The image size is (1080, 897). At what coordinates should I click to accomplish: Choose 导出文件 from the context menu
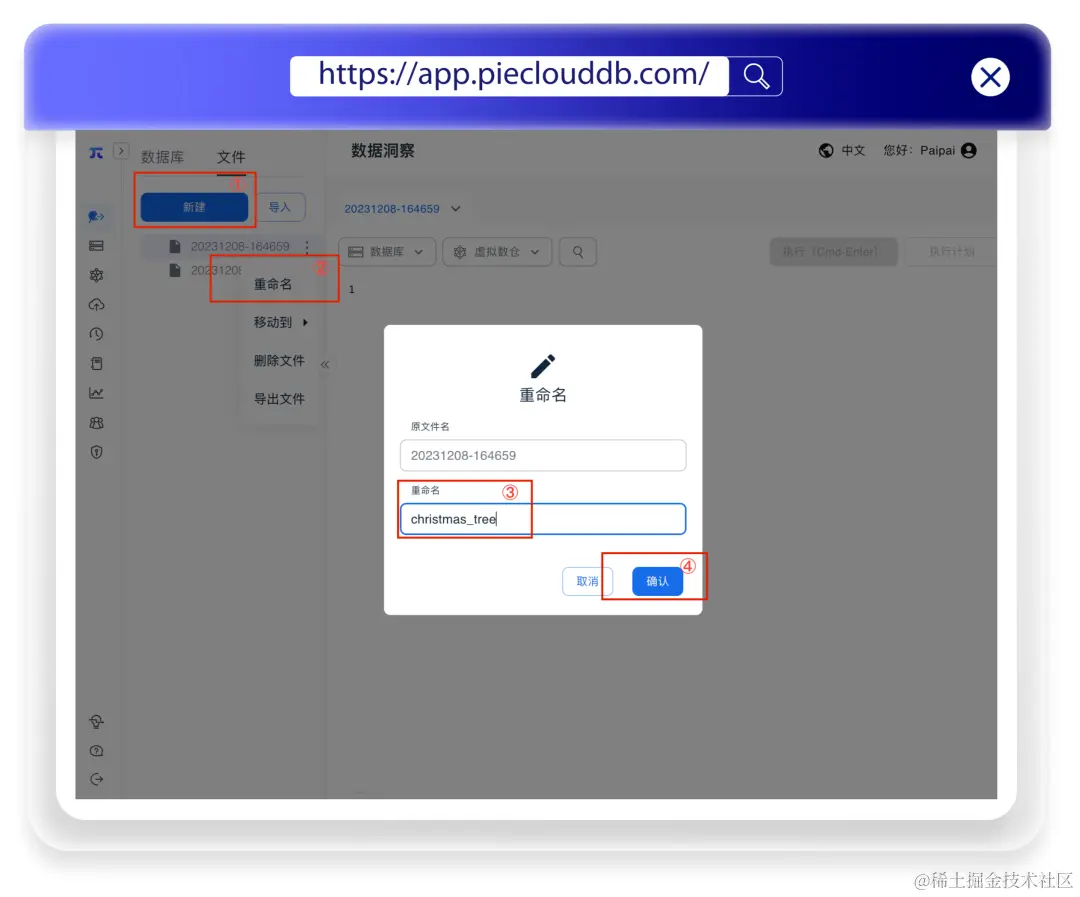click(279, 399)
